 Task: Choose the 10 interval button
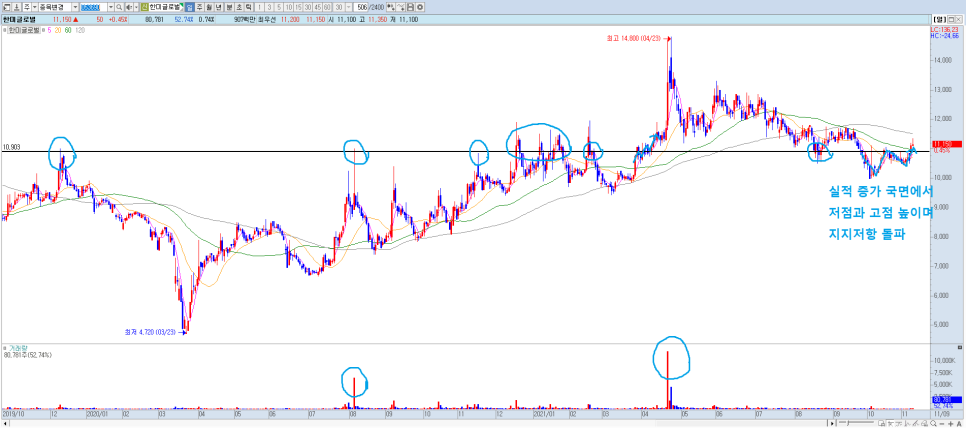pos(289,7)
